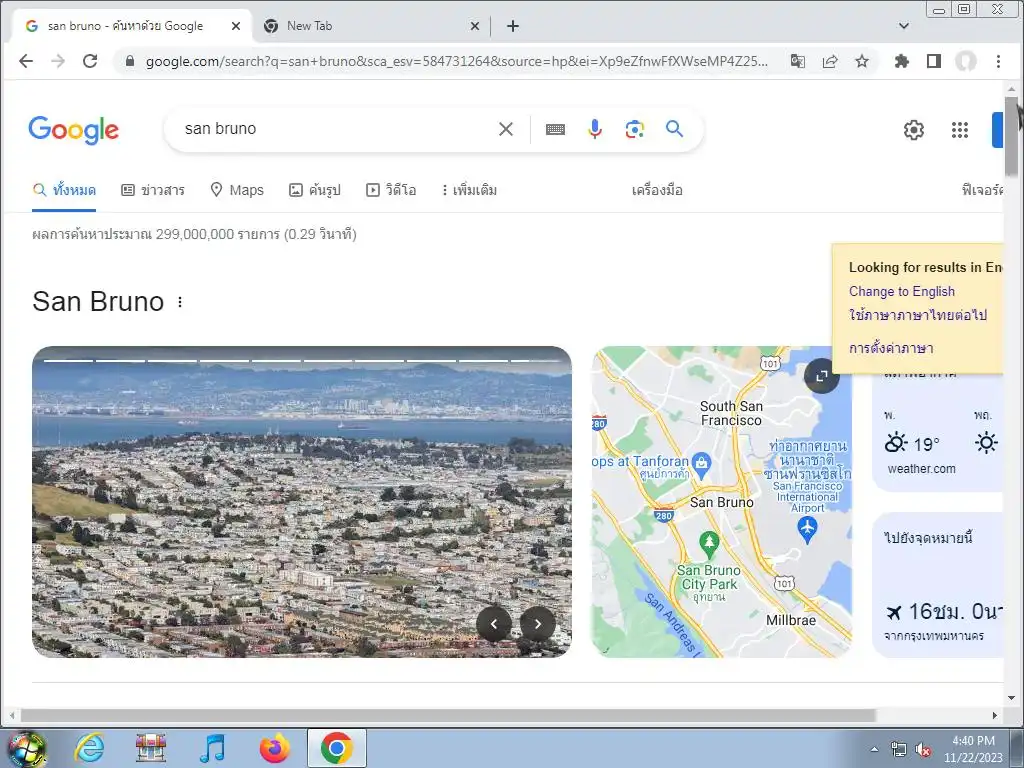This screenshot has height=768, width=1024.
Task: Switch to the วิดีโอ videos tab
Action: pos(391,190)
